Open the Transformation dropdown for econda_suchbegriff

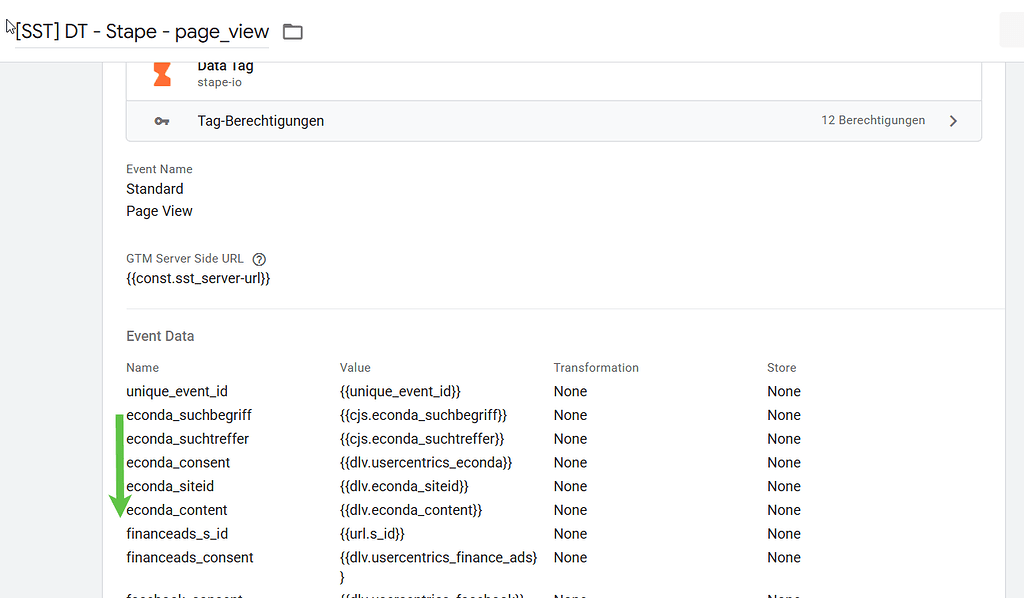(x=570, y=415)
